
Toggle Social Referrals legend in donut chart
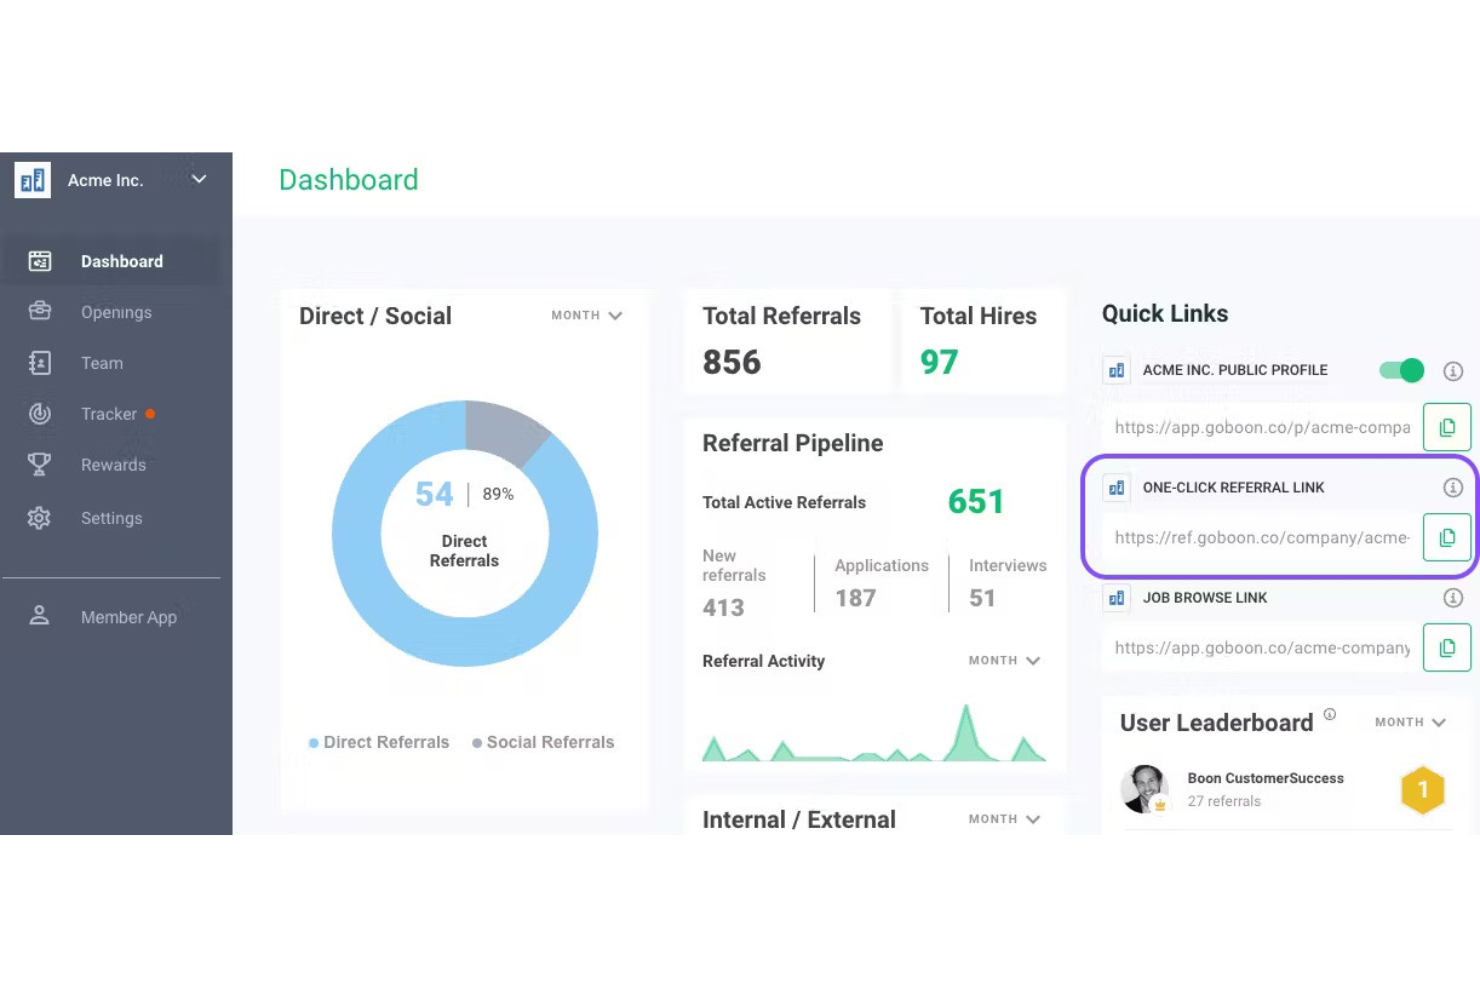(543, 742)
